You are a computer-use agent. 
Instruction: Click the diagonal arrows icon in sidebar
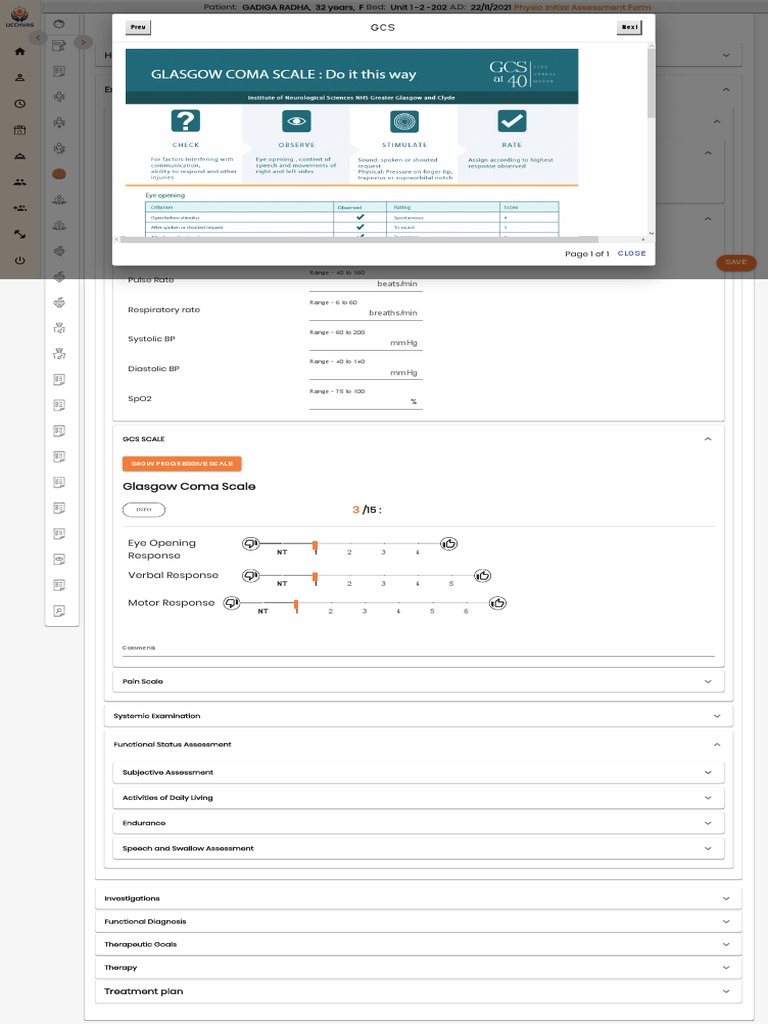click(x=20, y=234)
